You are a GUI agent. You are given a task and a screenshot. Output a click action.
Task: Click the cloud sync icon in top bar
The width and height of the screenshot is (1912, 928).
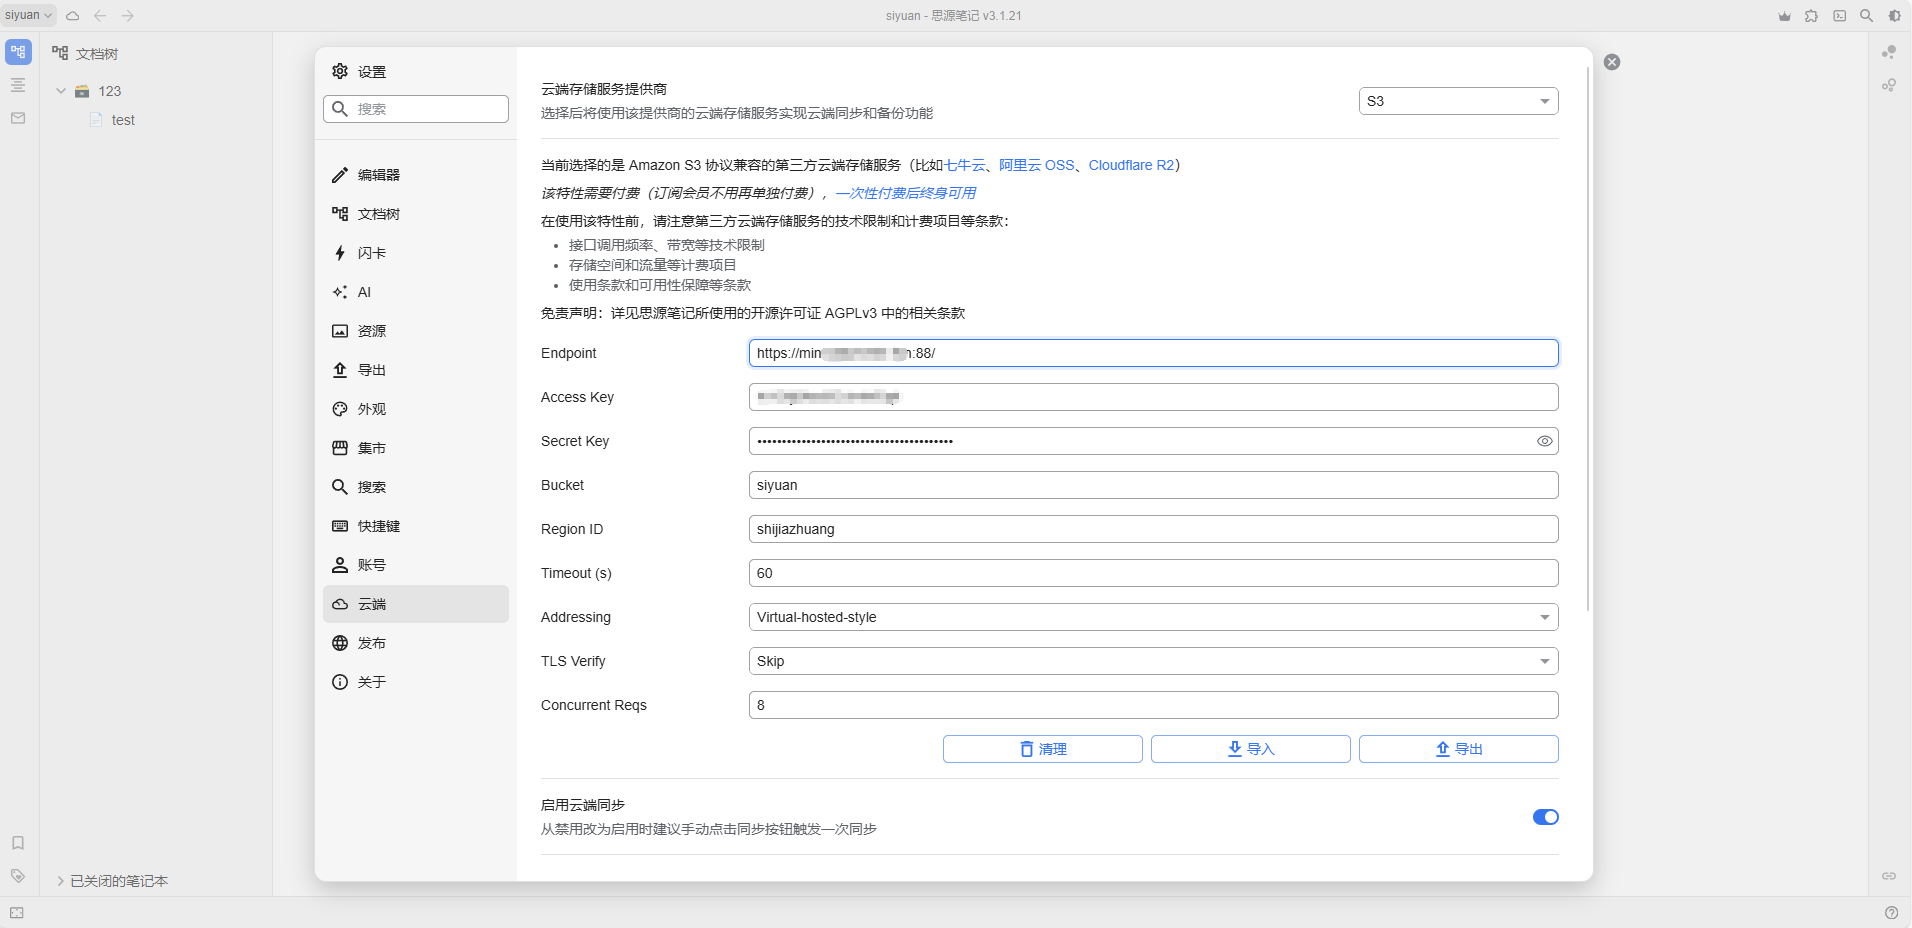73,16
